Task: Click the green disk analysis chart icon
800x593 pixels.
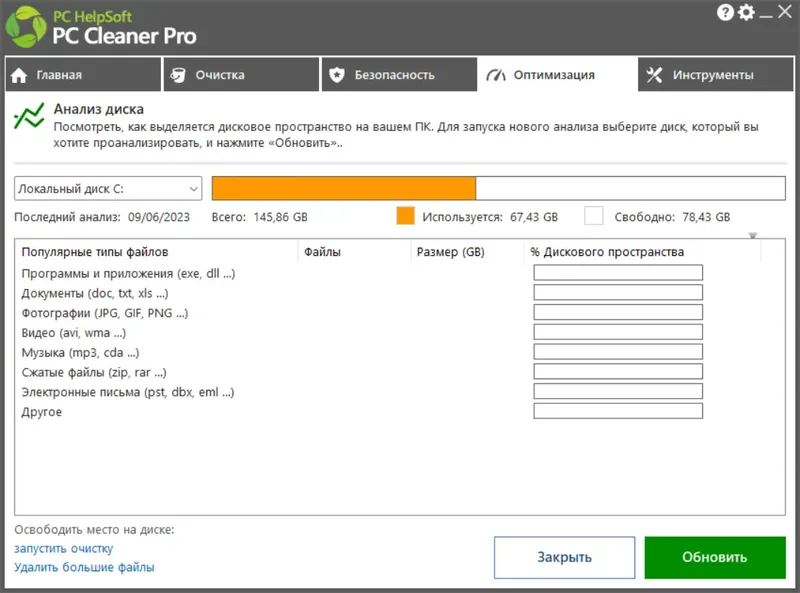Action: 29,116
